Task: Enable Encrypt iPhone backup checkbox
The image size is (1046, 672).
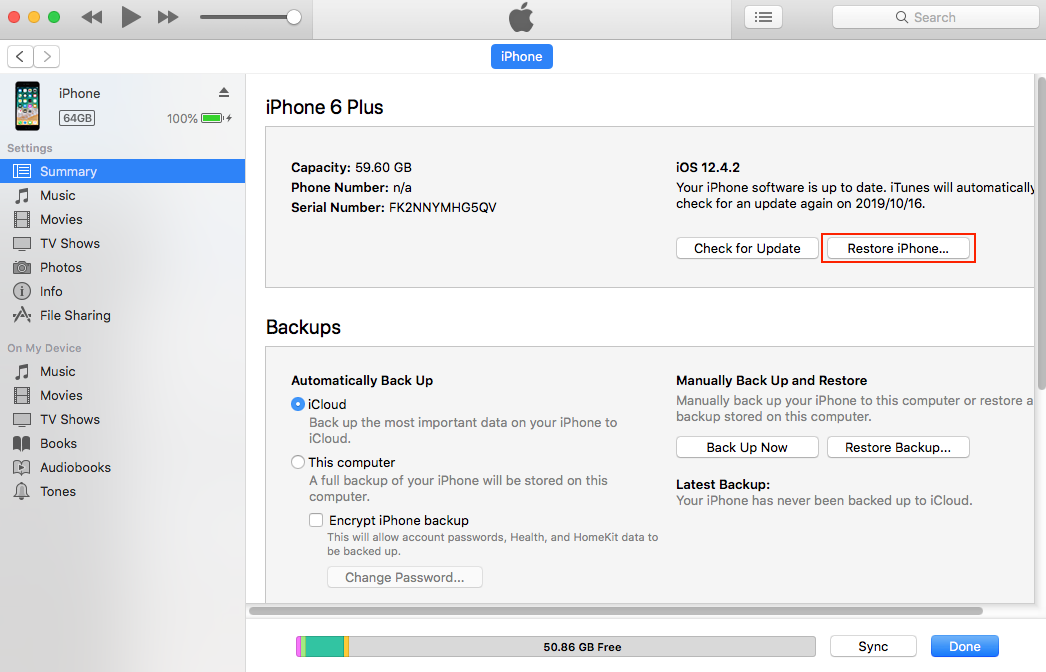Action: coord(316,520)
